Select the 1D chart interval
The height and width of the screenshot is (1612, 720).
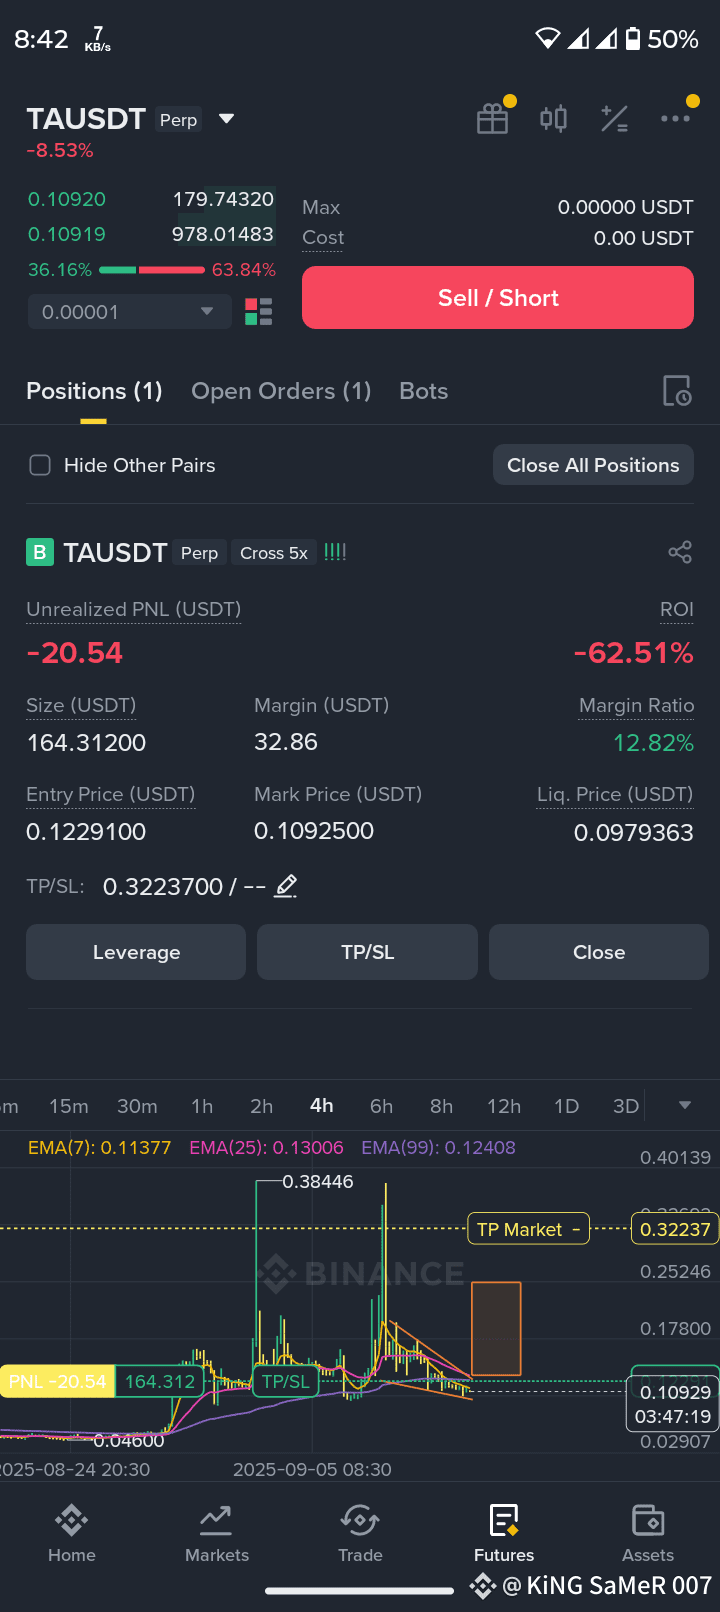click(567, 1106)
